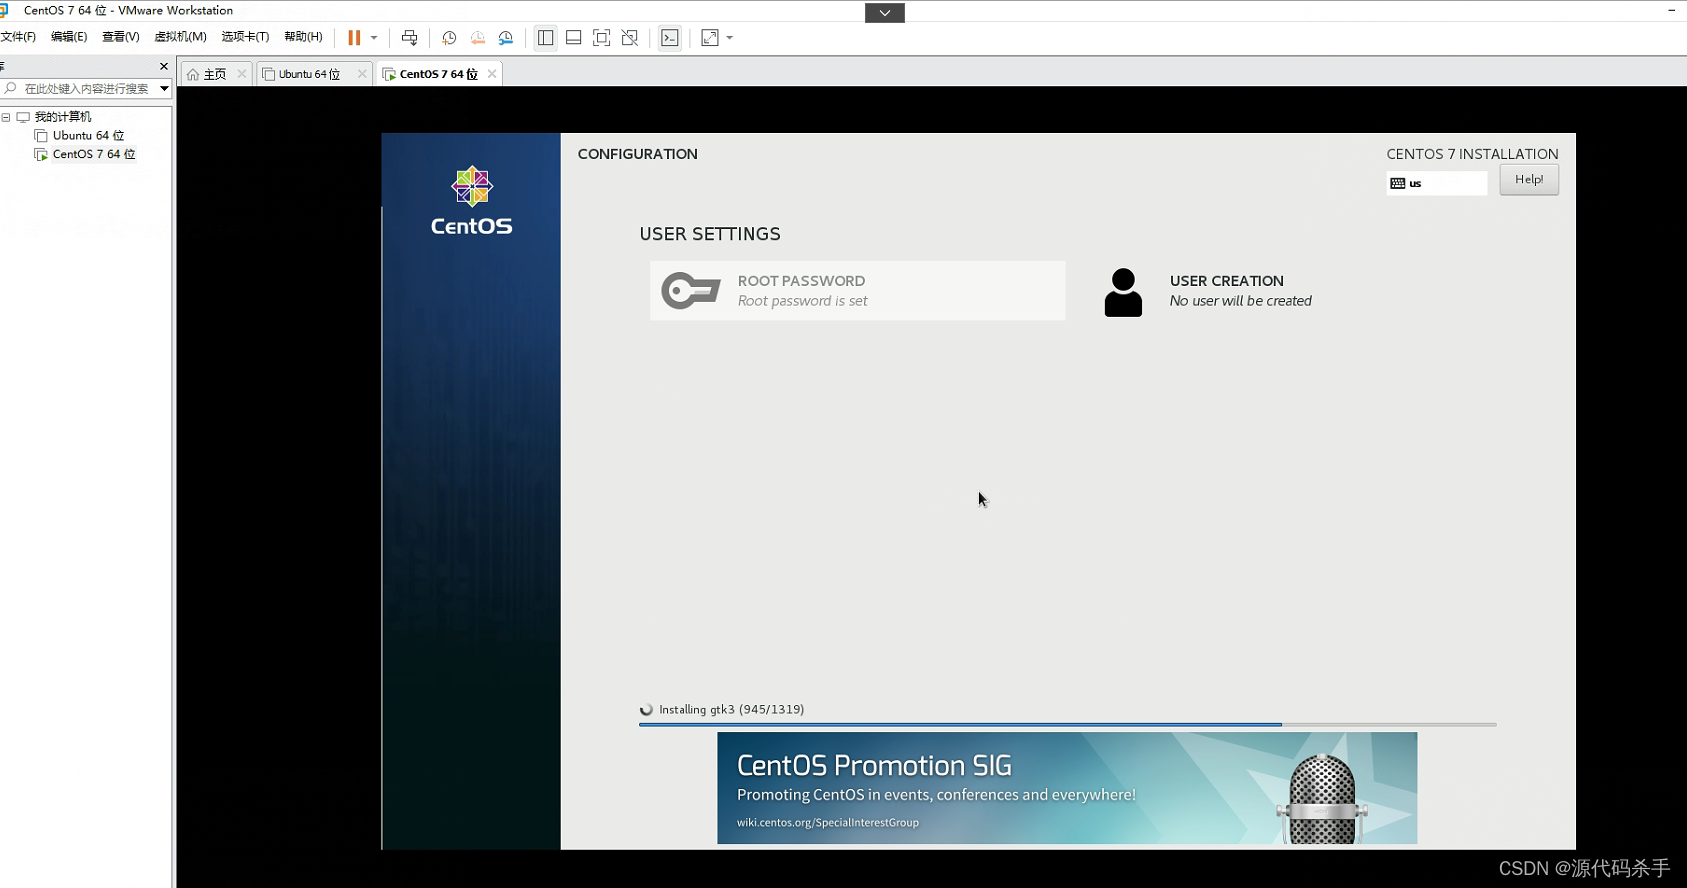Open the 虚拟机(M) menu
The width and height of the screenshot is (1687, 888).
point(180,37)
